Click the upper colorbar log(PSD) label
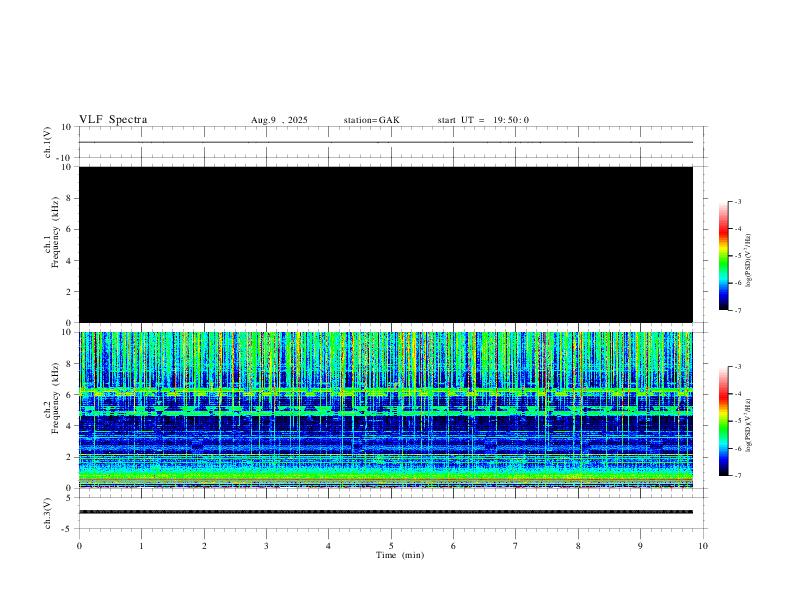The height and width of the screenshot is (612, 792). 748,256
